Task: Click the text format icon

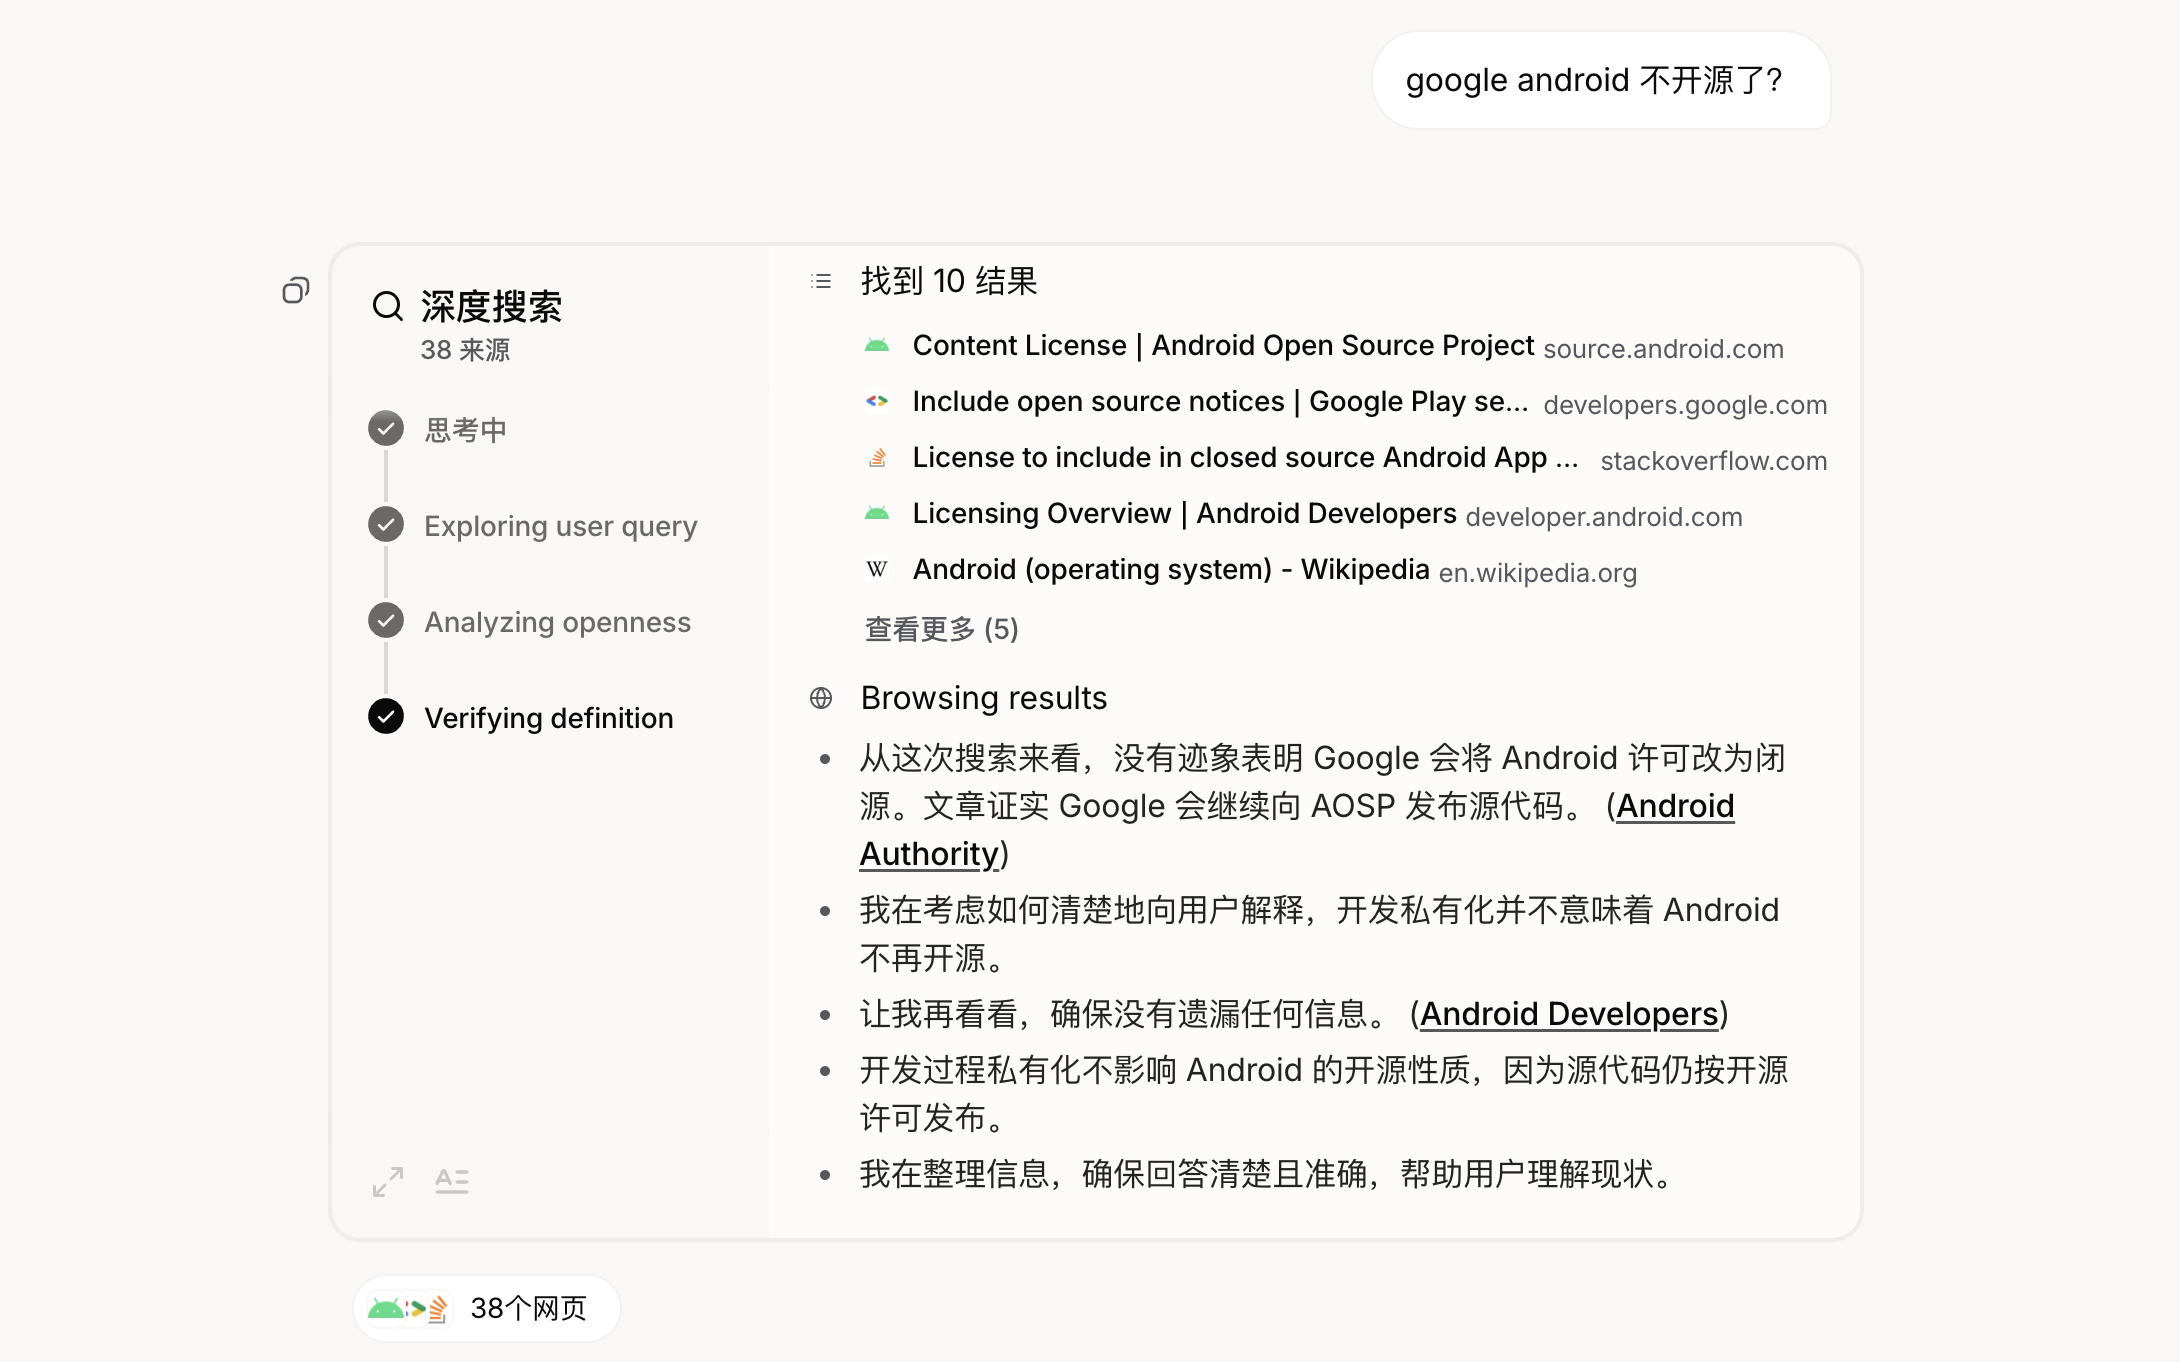Action: [x=452, y=1182]
